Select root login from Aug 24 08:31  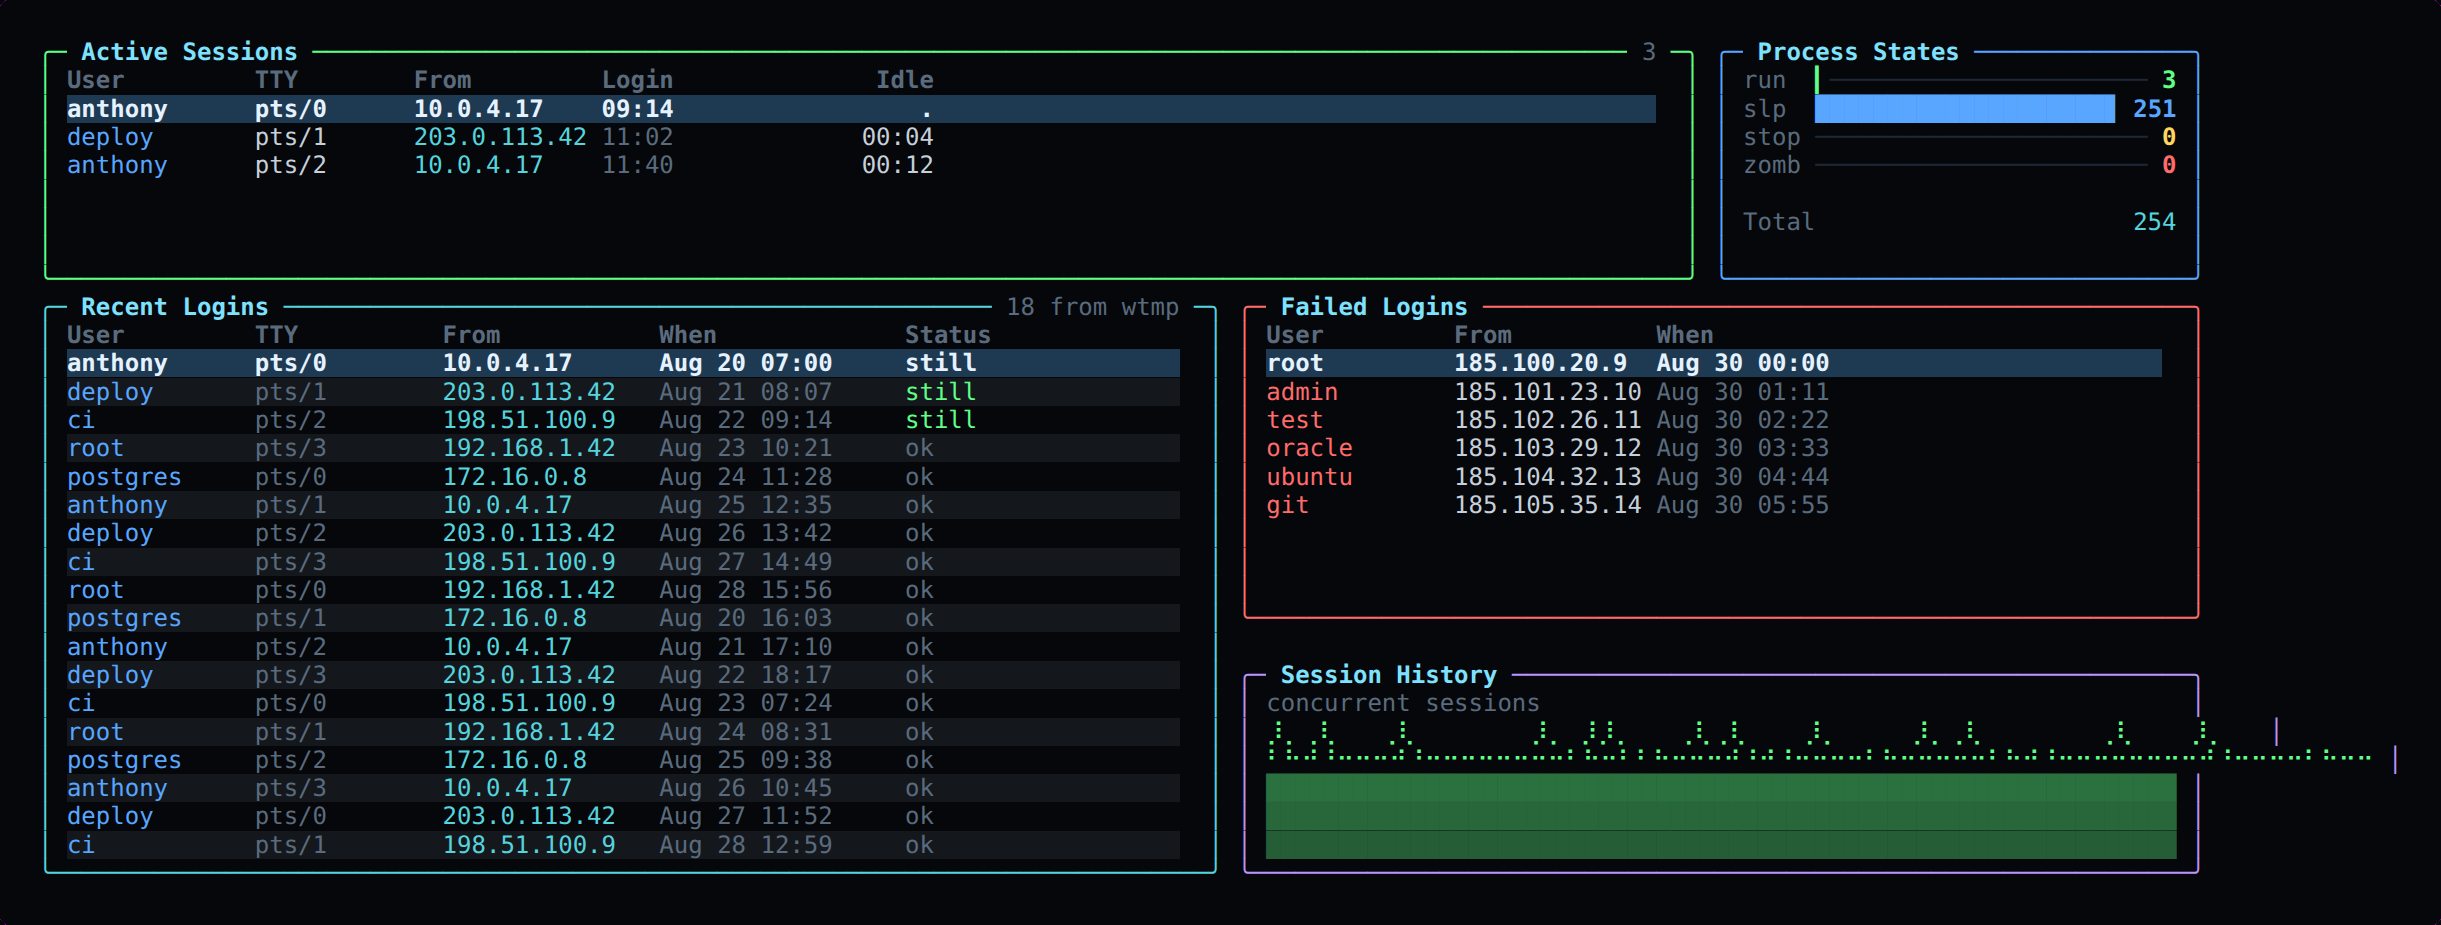(623, 732)
